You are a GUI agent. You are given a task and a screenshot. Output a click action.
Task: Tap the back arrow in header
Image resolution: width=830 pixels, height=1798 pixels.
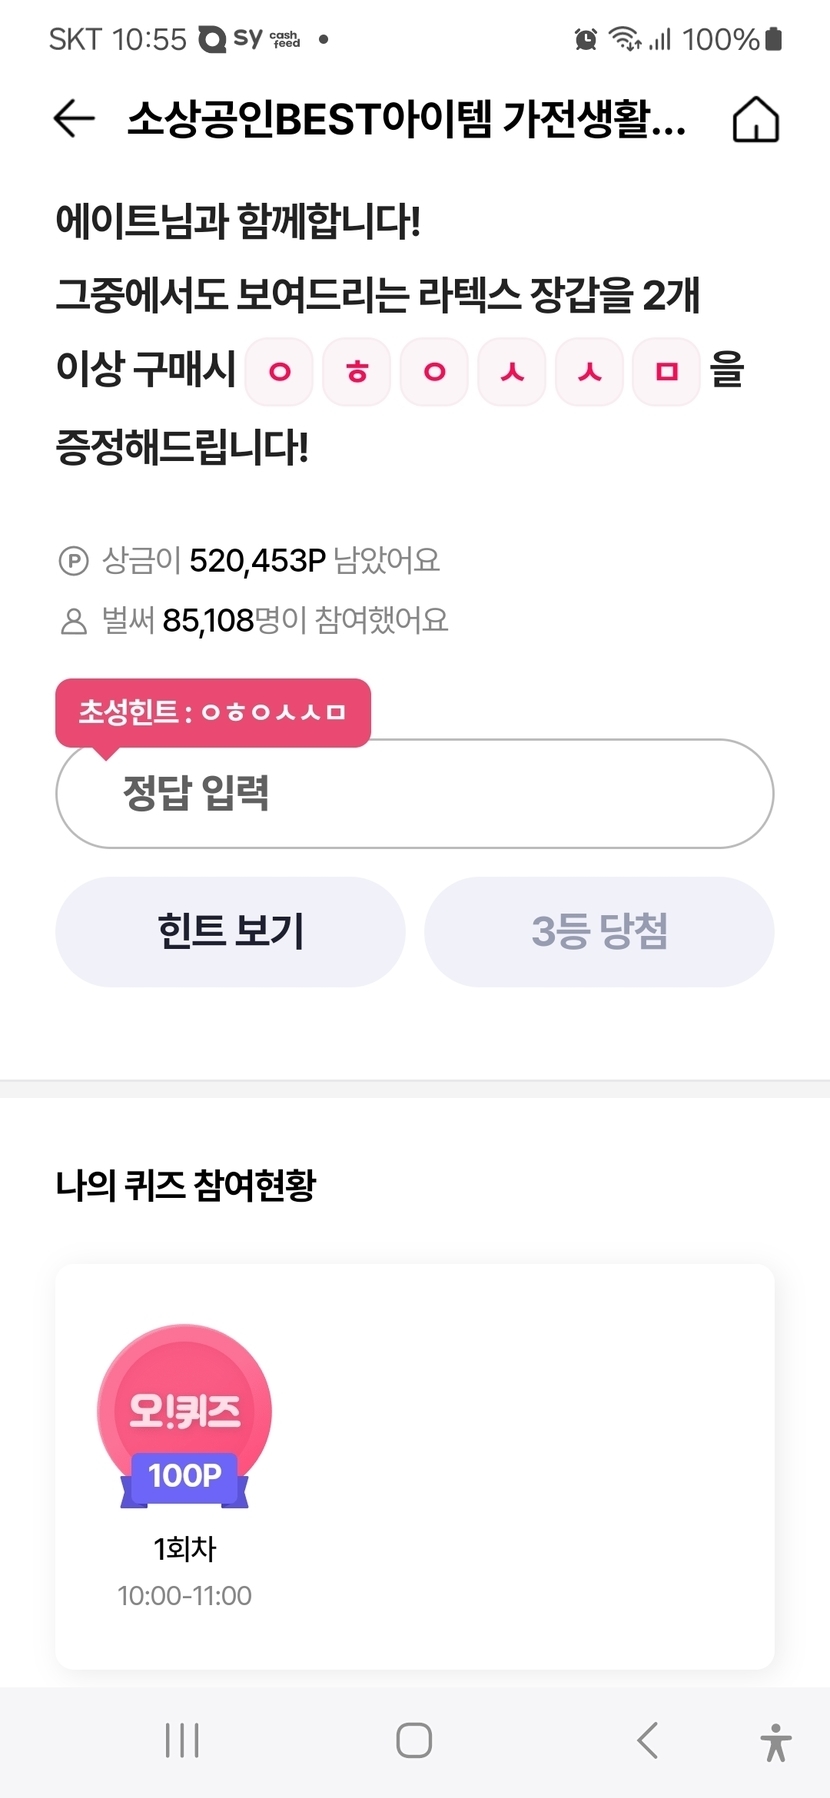(74, 119)
